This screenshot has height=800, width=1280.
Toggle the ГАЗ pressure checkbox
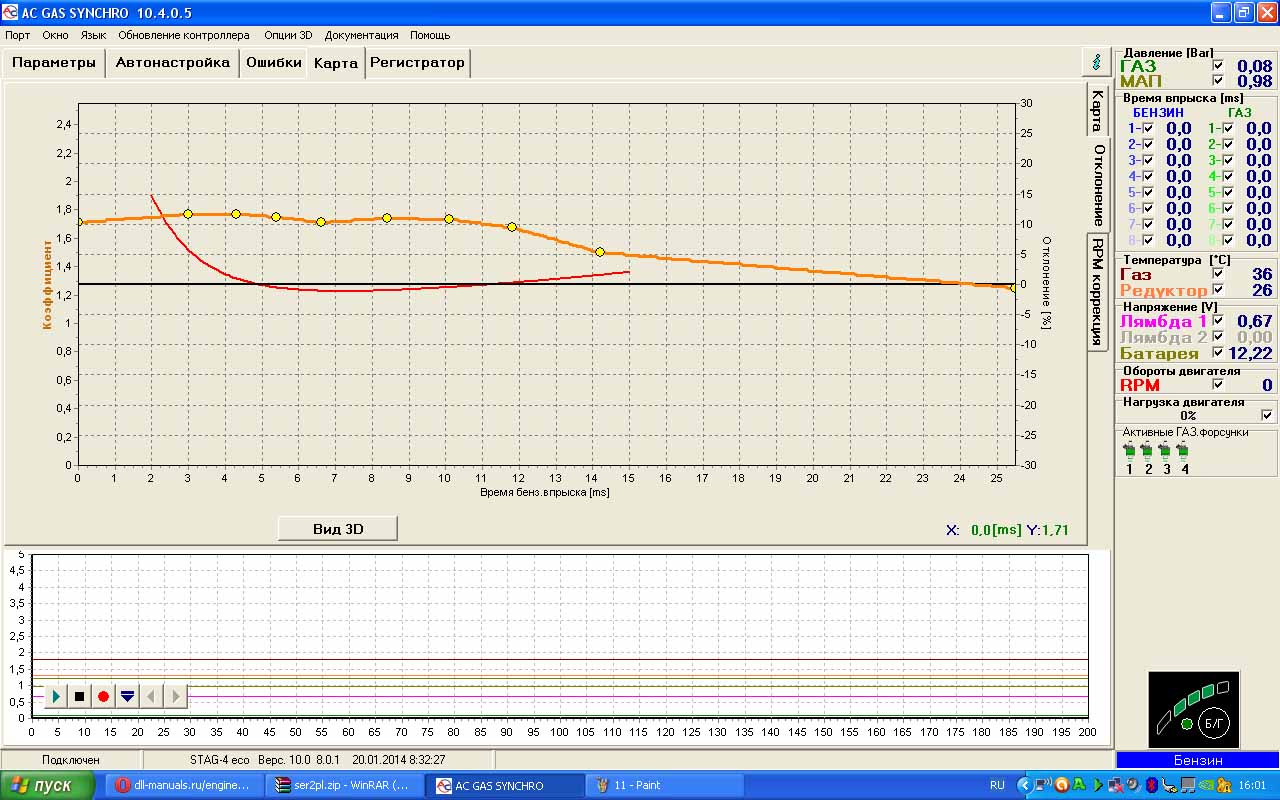[1218, 66]
